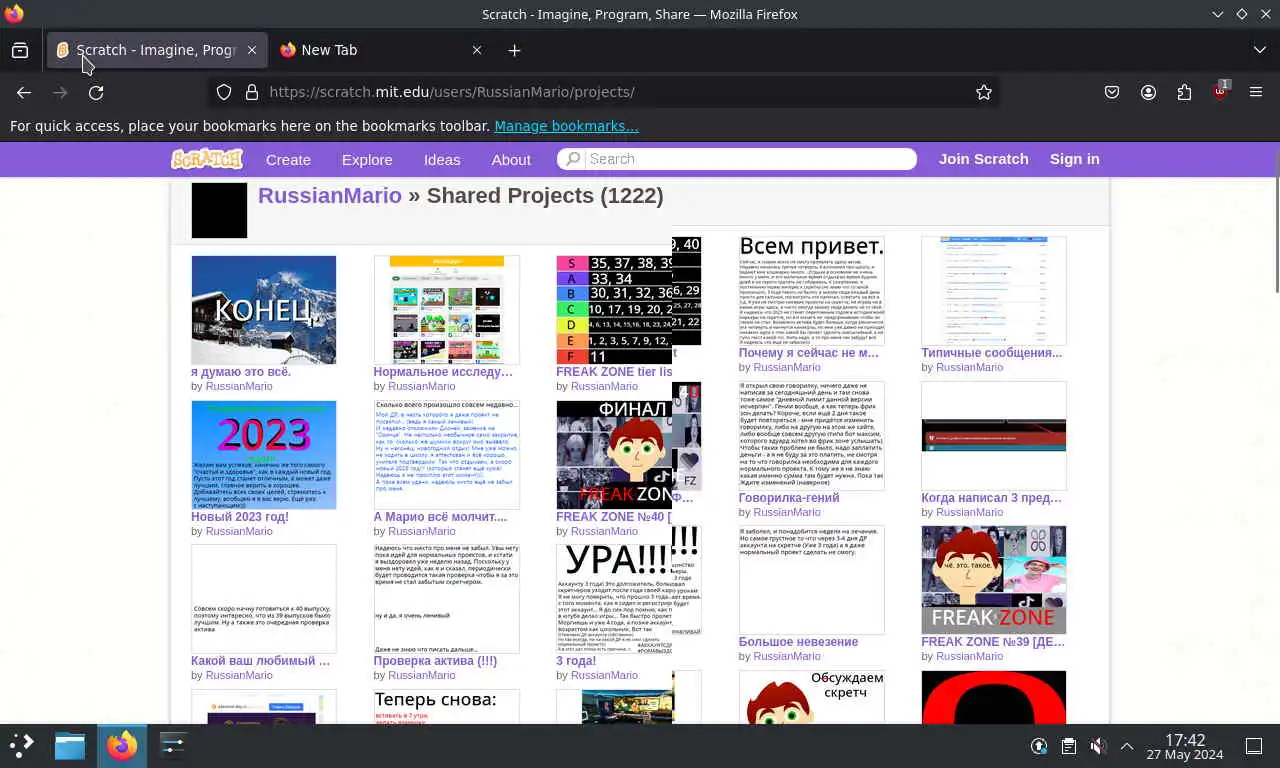Viewport: 1280px width, 768px height.
Task: Open the Firefox View icon
Action: tap(20, 50)
